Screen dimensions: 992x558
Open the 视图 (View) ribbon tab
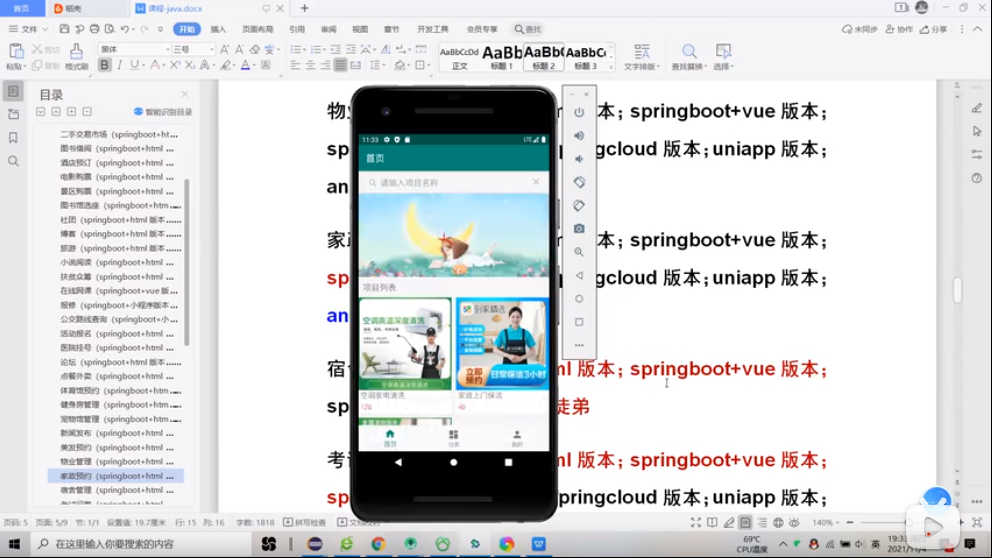pyautogui.click(x=360, y=29)
